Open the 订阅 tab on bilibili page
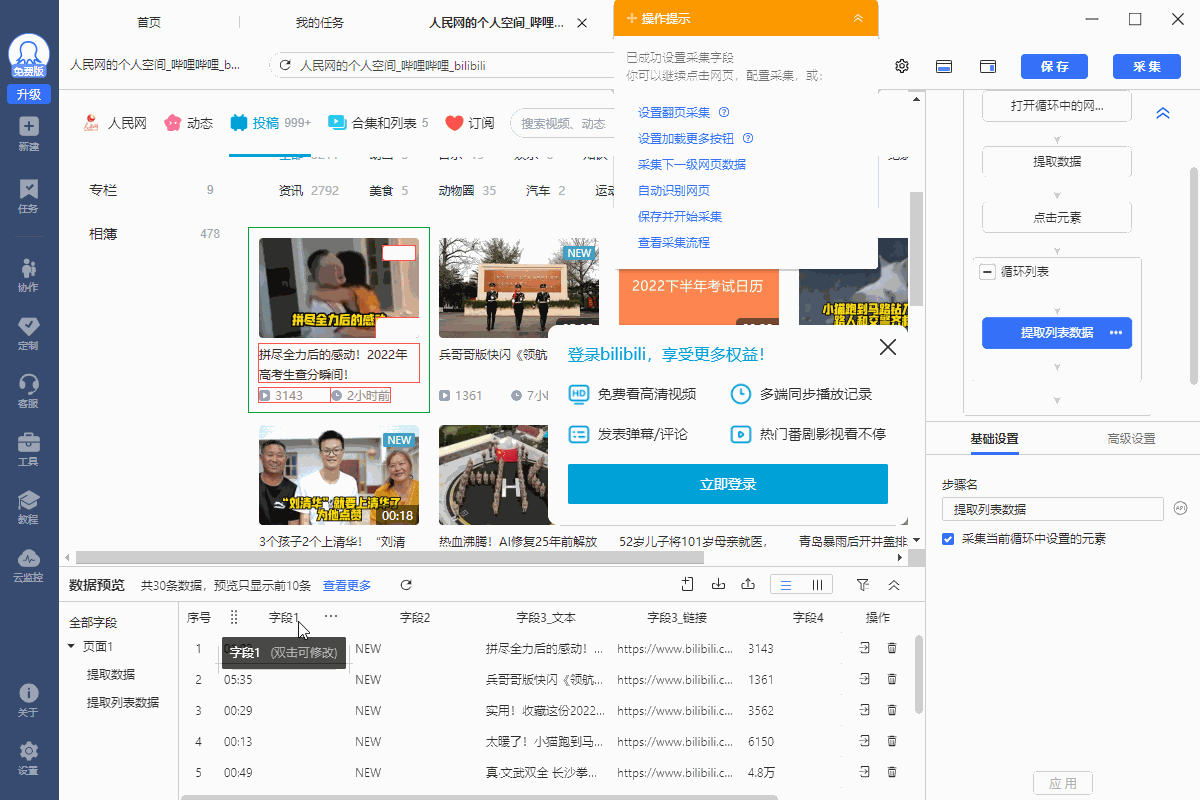 coord(470,123)
